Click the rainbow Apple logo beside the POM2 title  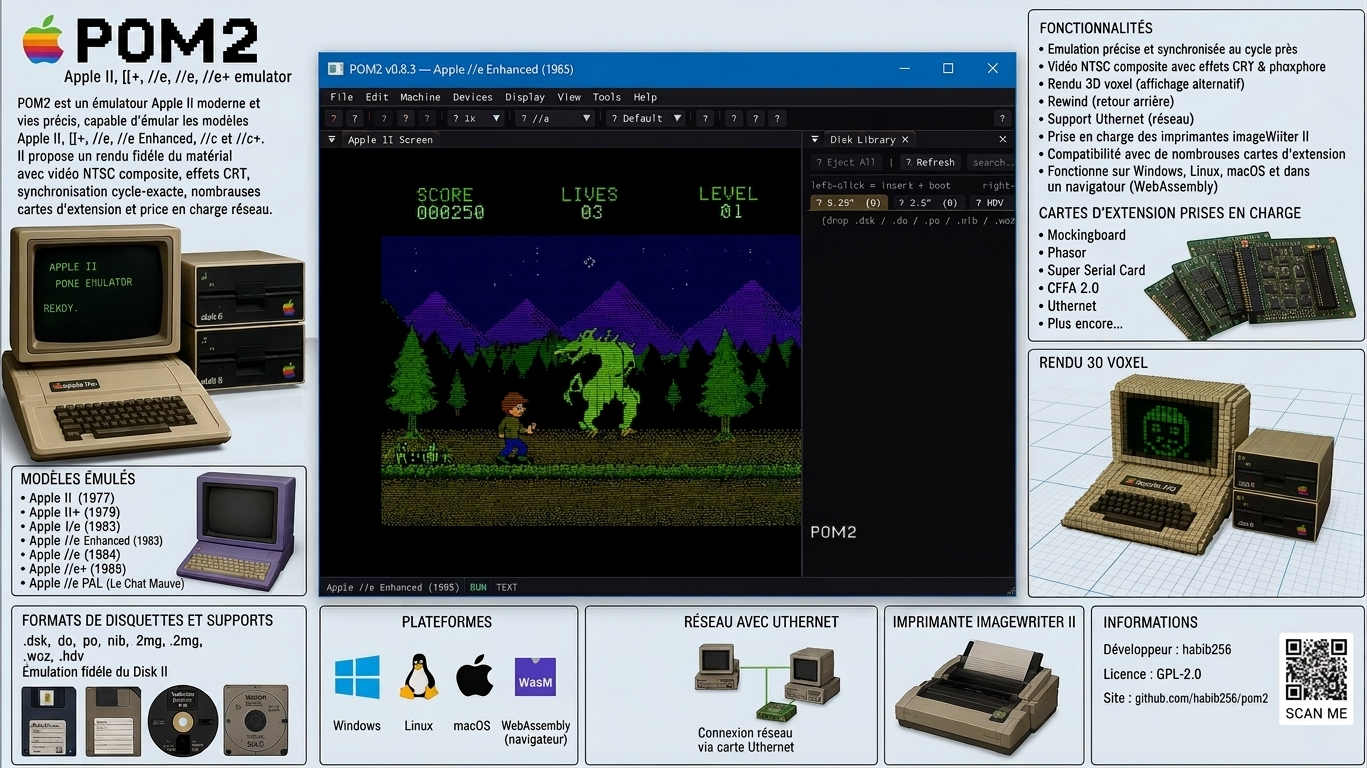point(44,40)
